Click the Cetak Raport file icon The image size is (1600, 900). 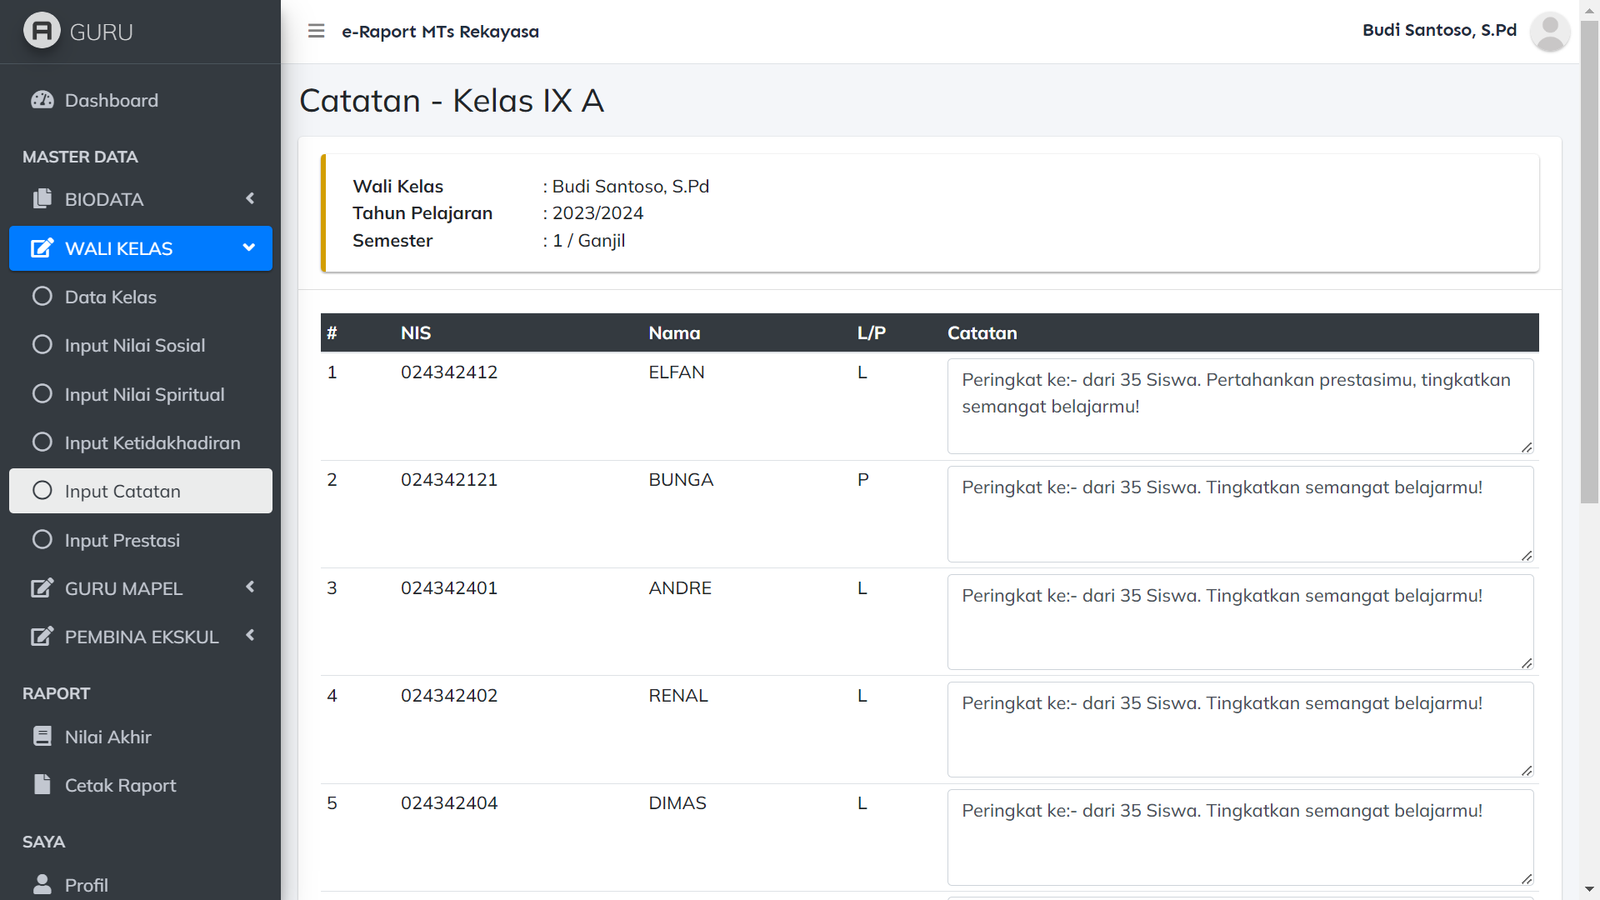[42, 785]
